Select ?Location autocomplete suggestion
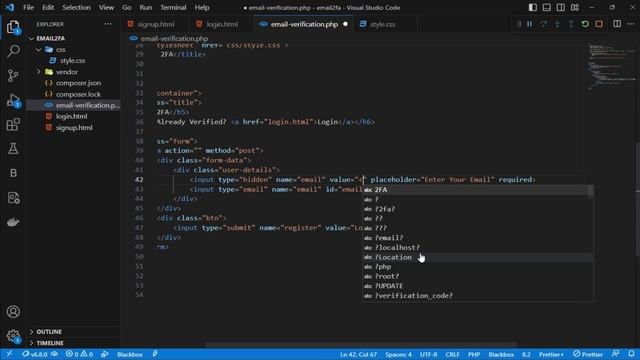The image size is (640, 360). coord(478,257)
